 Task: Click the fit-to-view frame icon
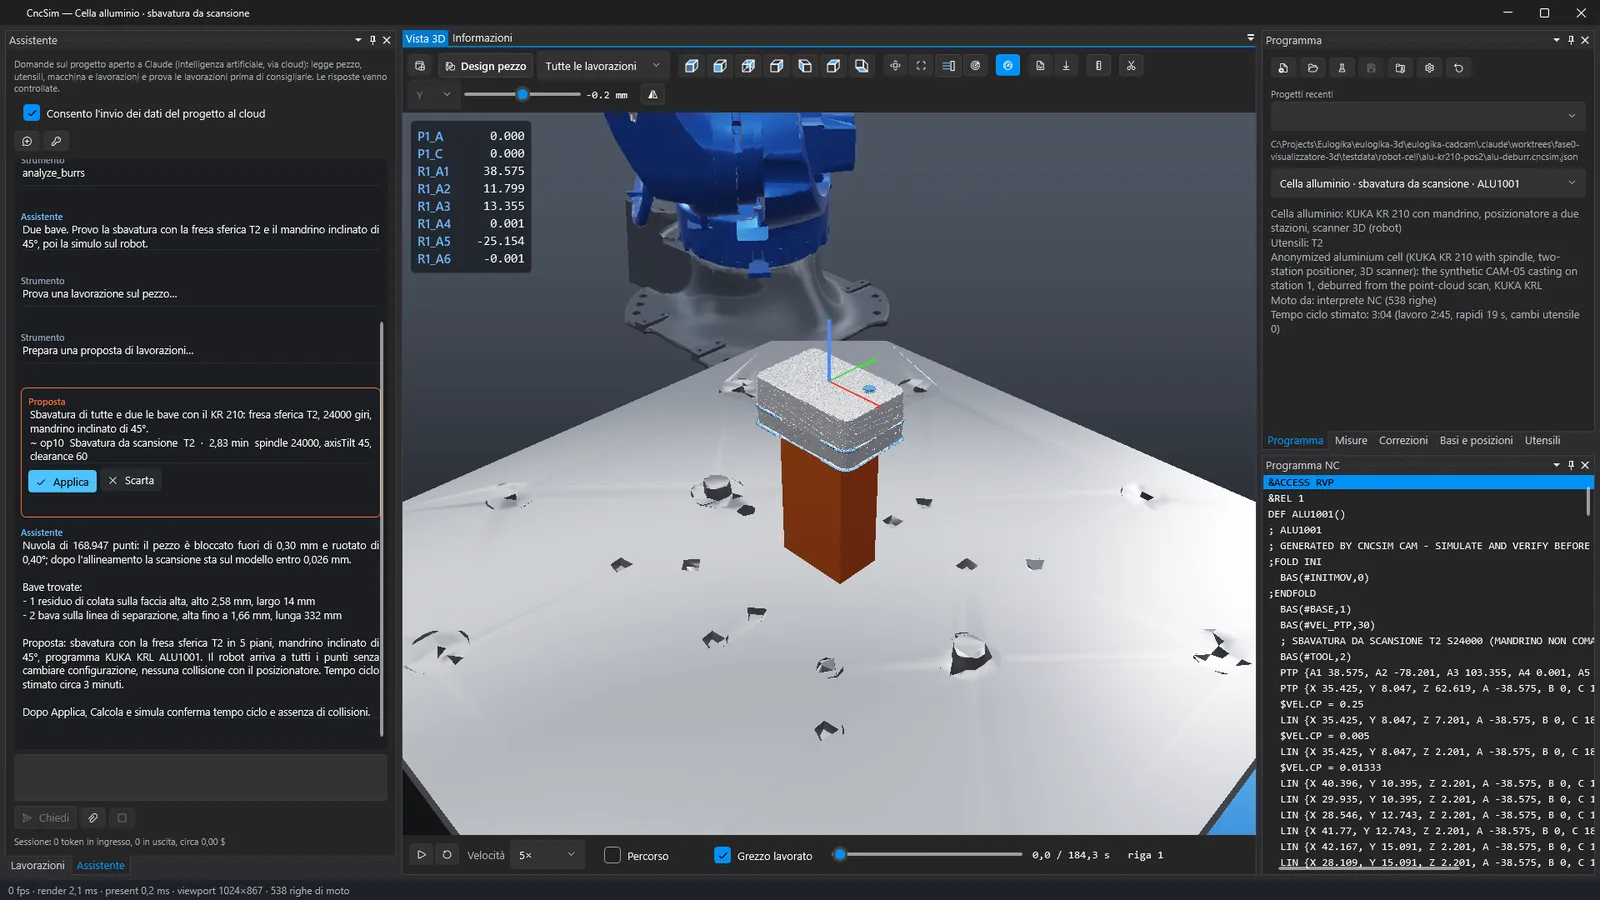[921, 66]
